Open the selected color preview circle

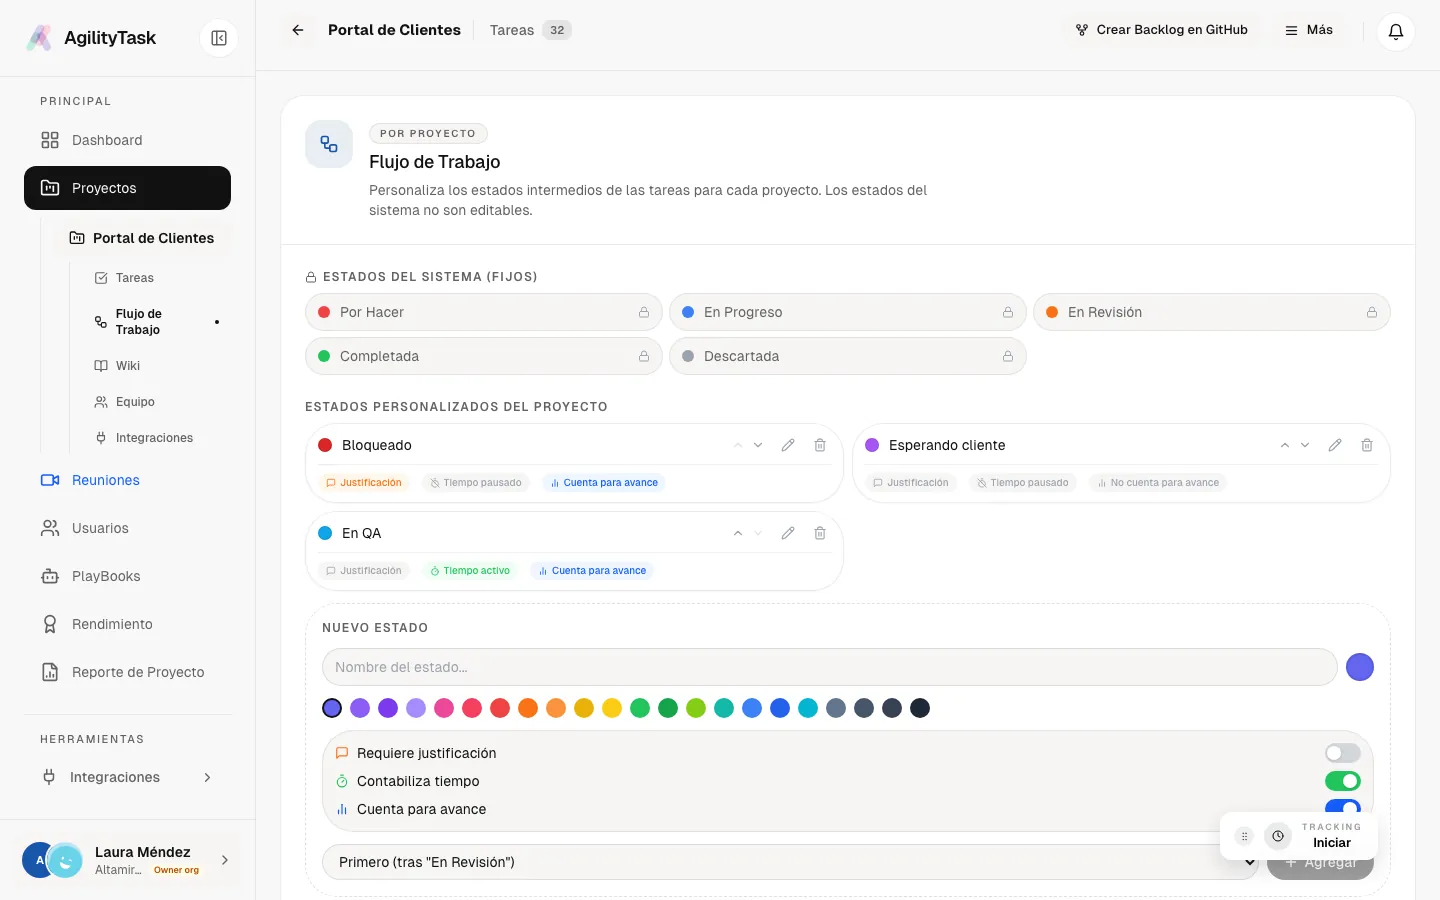tap(1360, 667)
